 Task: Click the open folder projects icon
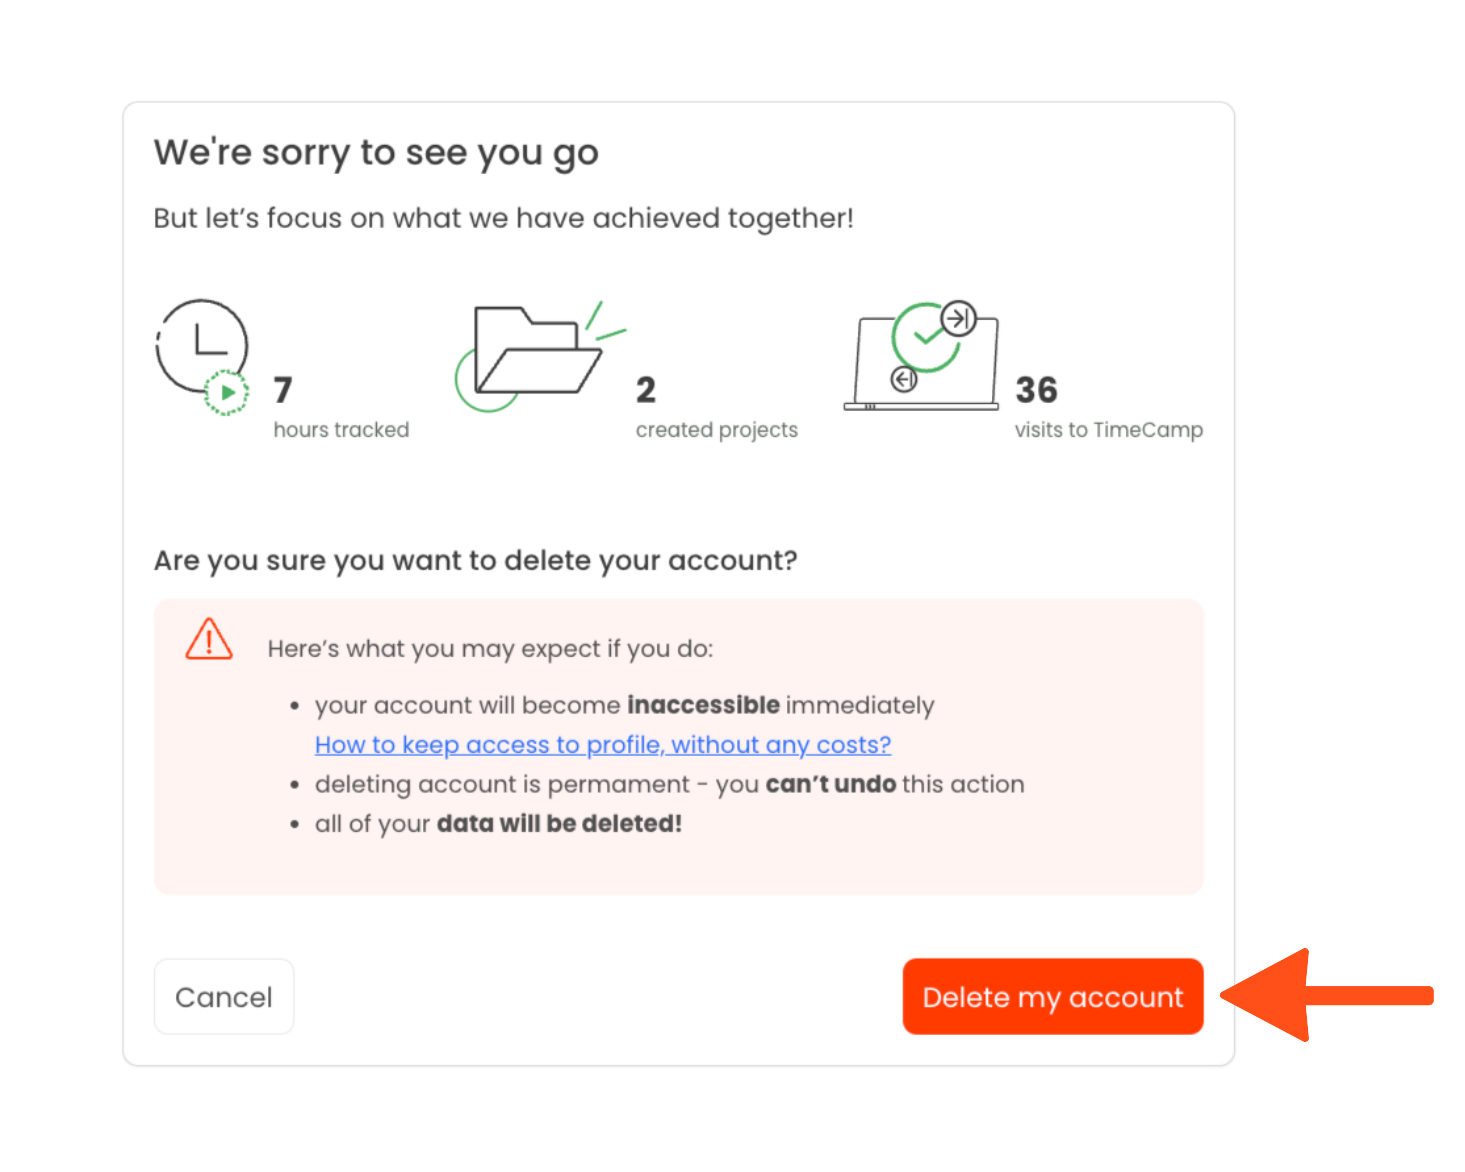(536, 352)
